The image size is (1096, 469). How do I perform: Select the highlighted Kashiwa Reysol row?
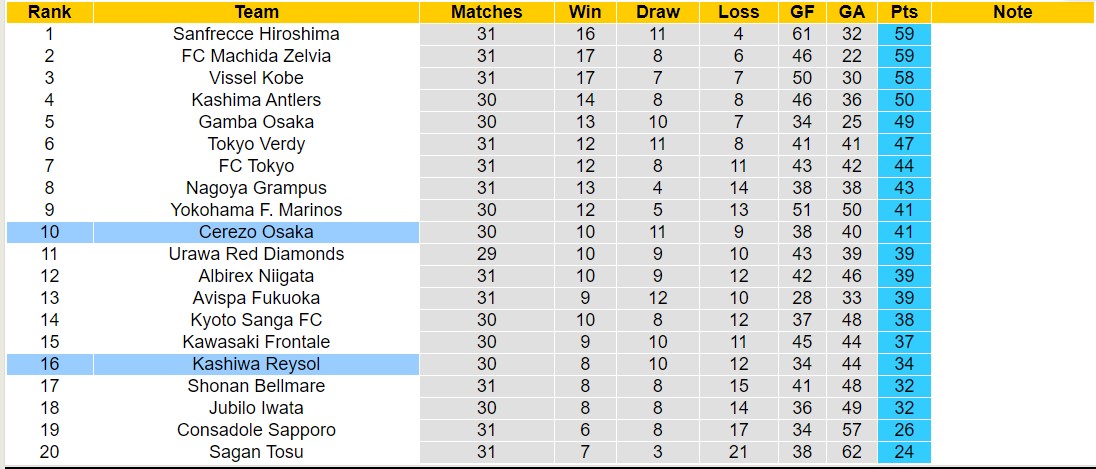[x=256, y=364]
